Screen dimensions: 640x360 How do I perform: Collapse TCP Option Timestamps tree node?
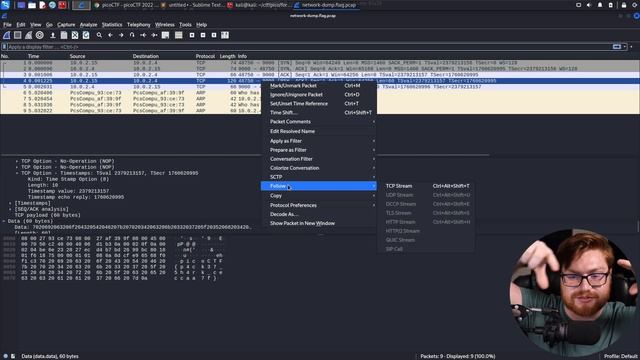pos(17,173)
